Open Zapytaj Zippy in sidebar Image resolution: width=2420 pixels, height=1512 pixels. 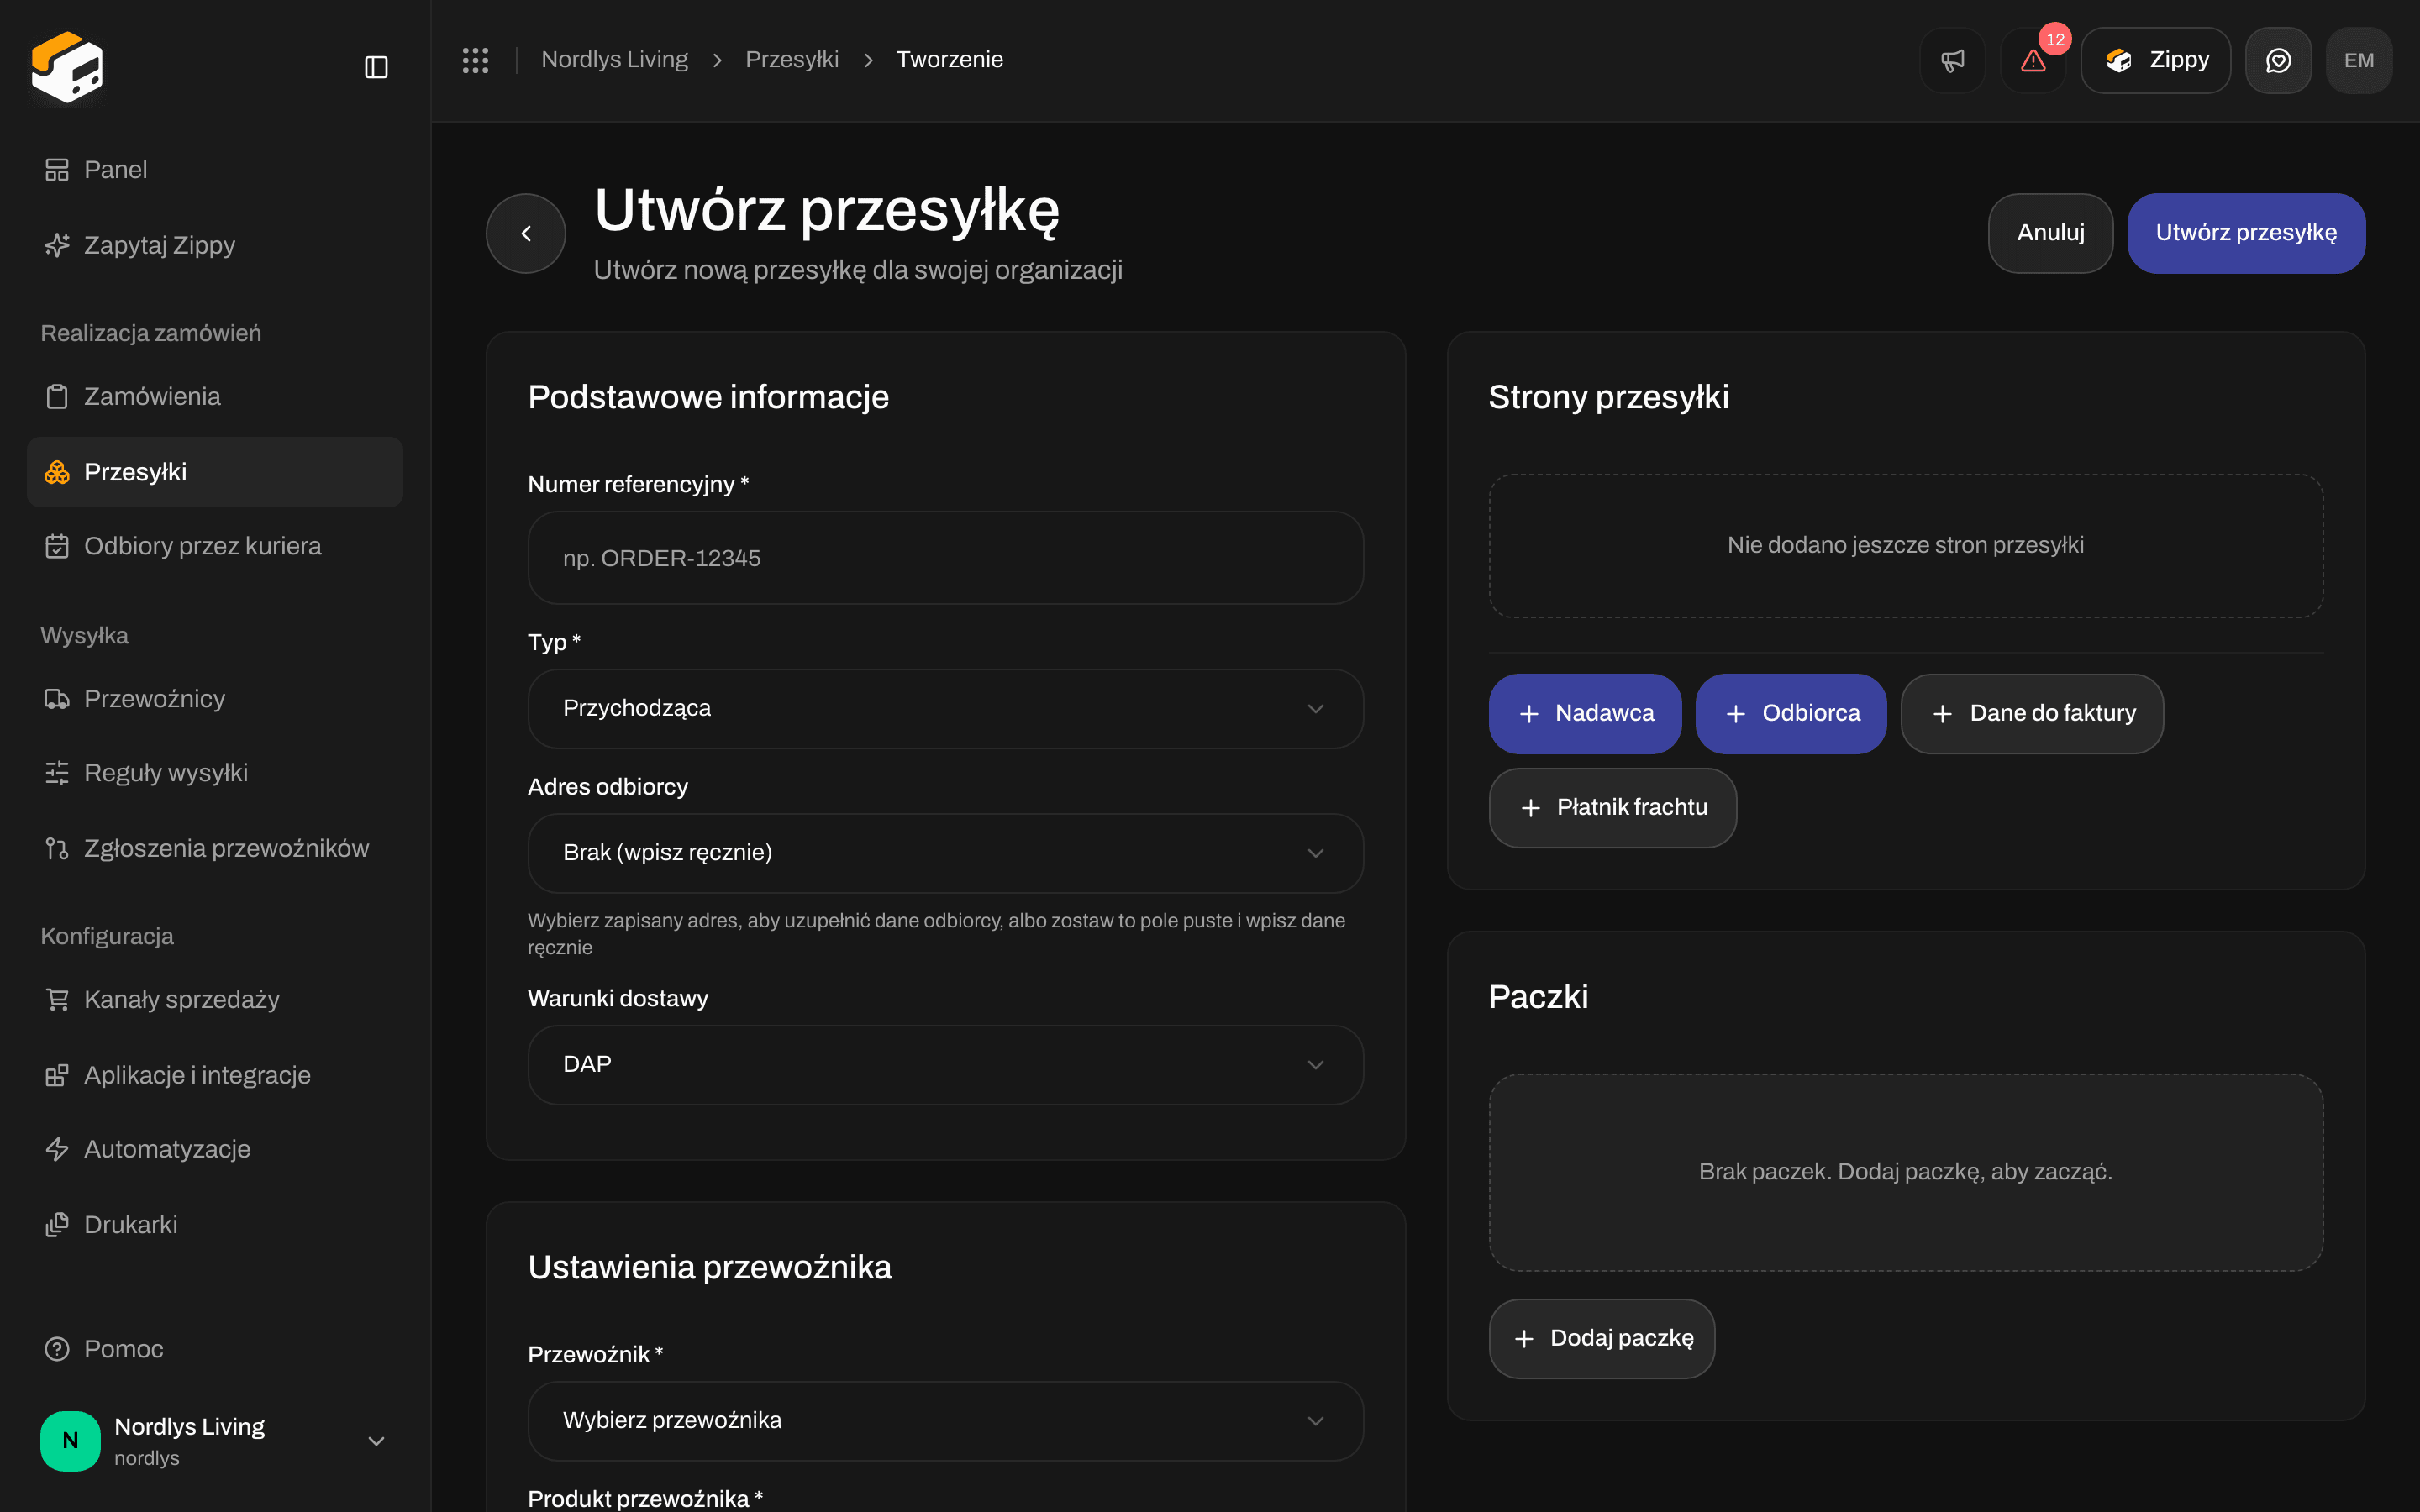[215, 245]
